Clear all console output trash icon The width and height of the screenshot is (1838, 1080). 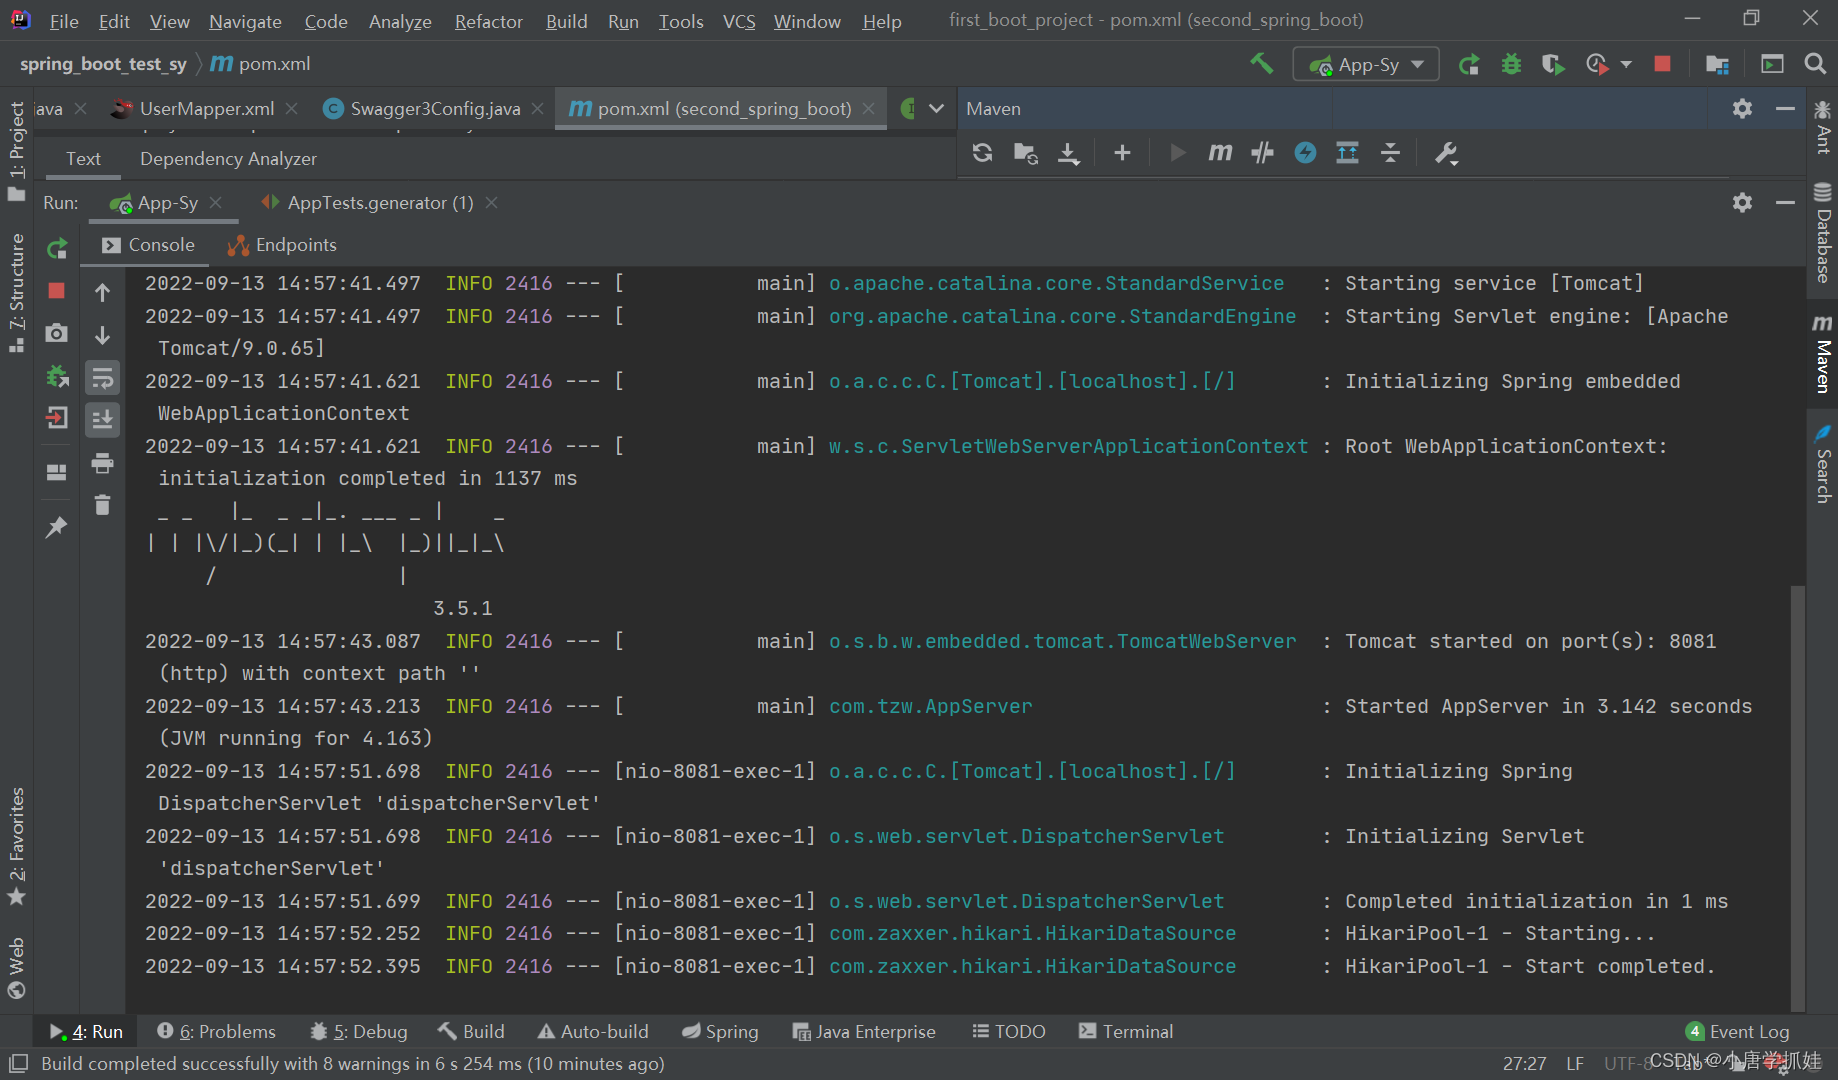tap(102, 505)
